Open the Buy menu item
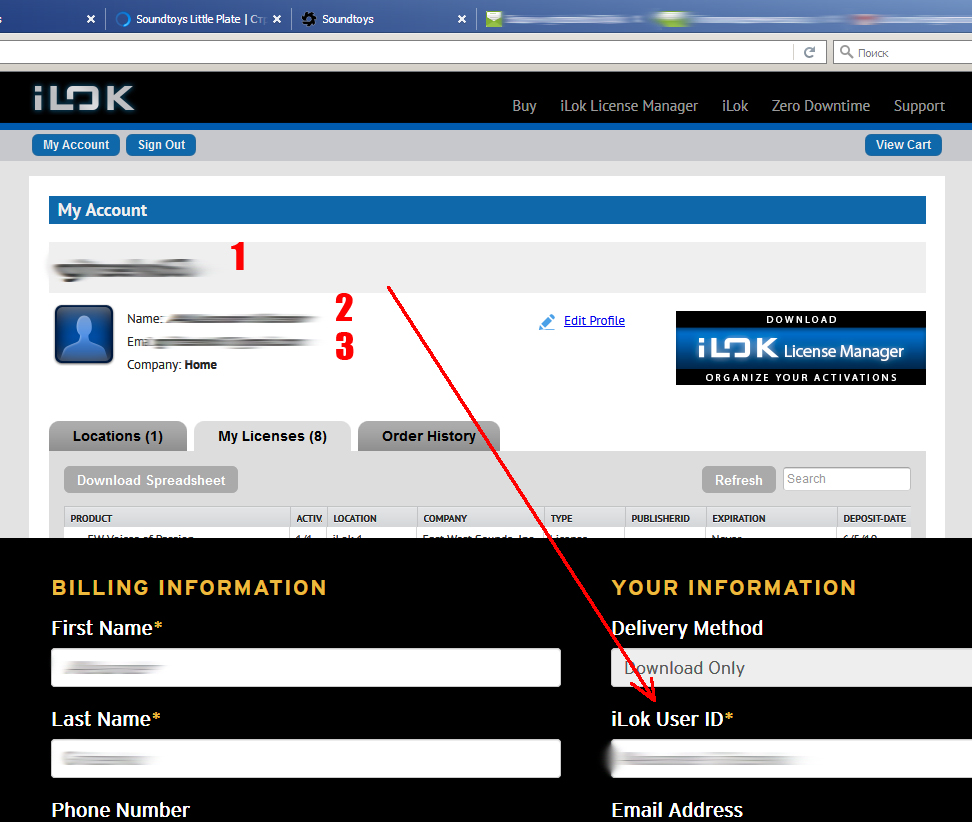Viewport: 972px width, 822px height. coord(524,106)
